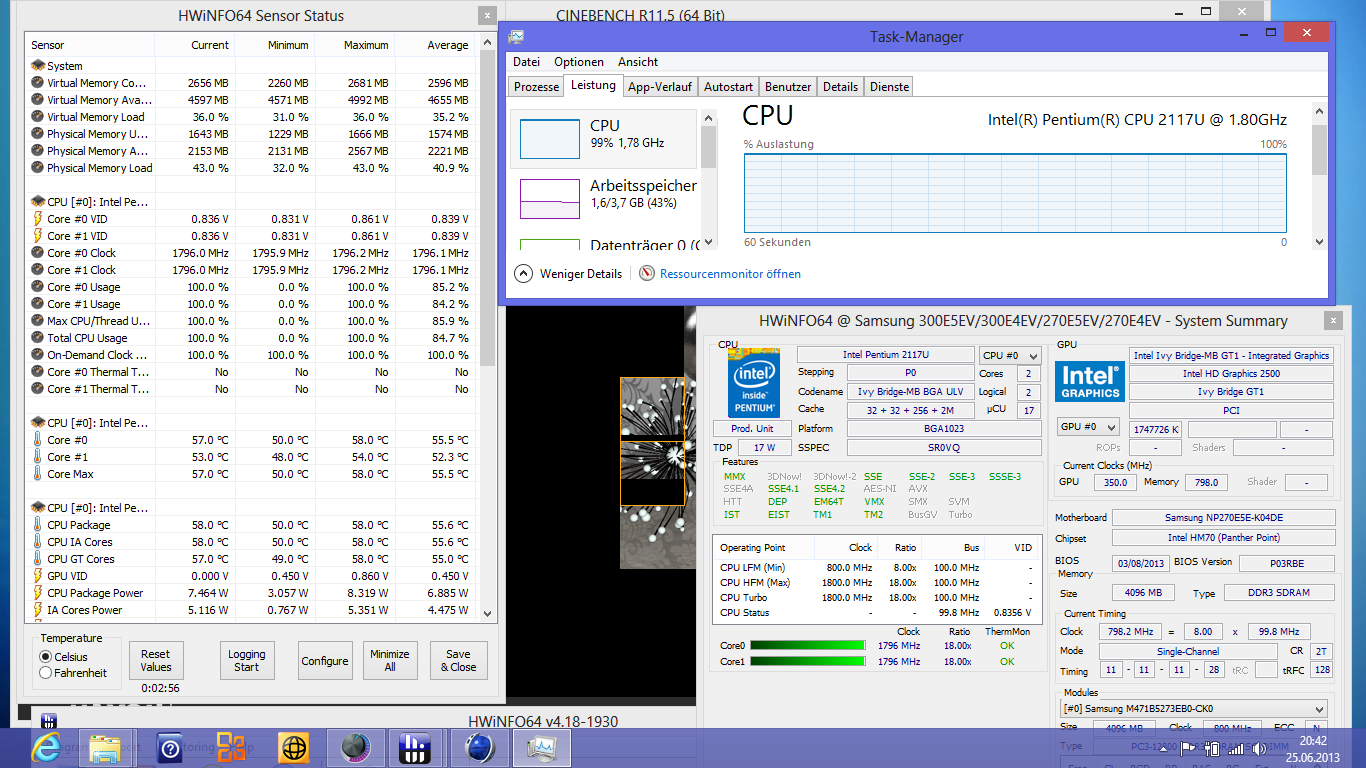This screenshot has width=1366, height=768.
Task: Click the Intel Graphics logo in System Summary
Action: click(1090, 381)
